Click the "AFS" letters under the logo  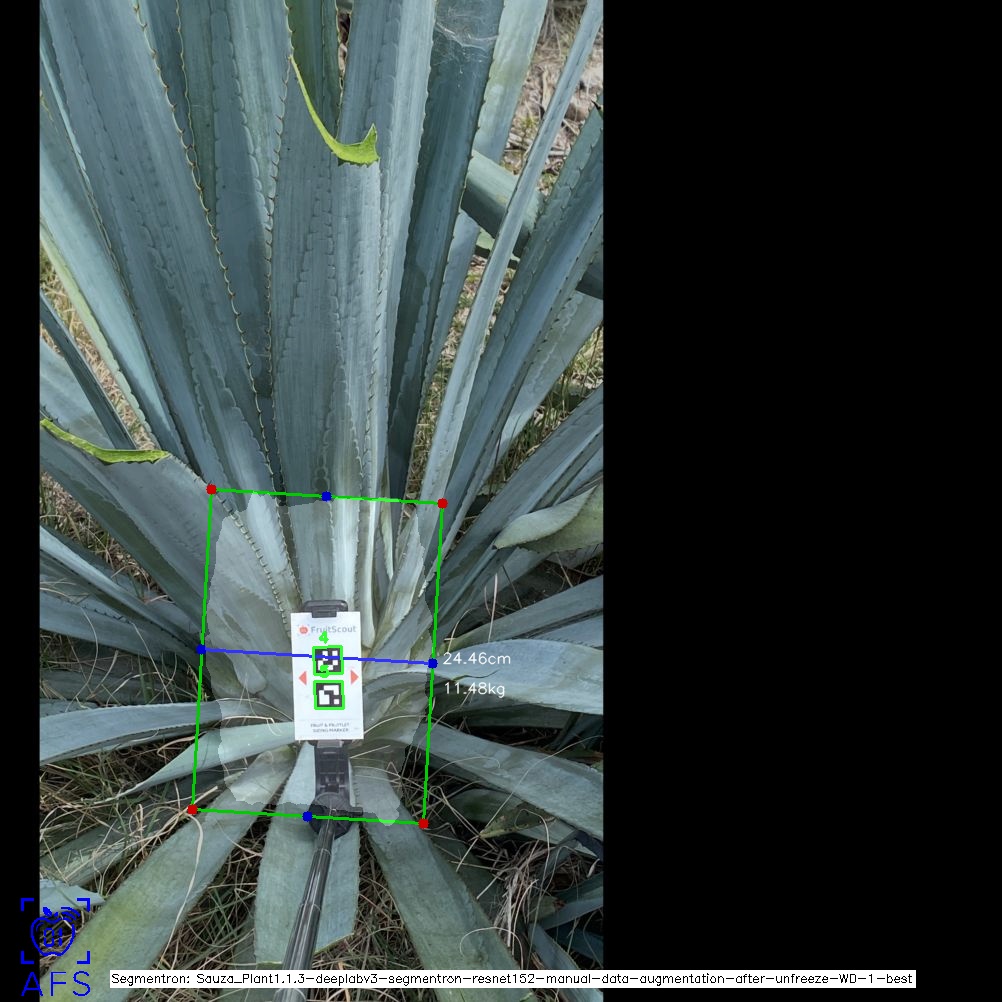tap(56, 983)
